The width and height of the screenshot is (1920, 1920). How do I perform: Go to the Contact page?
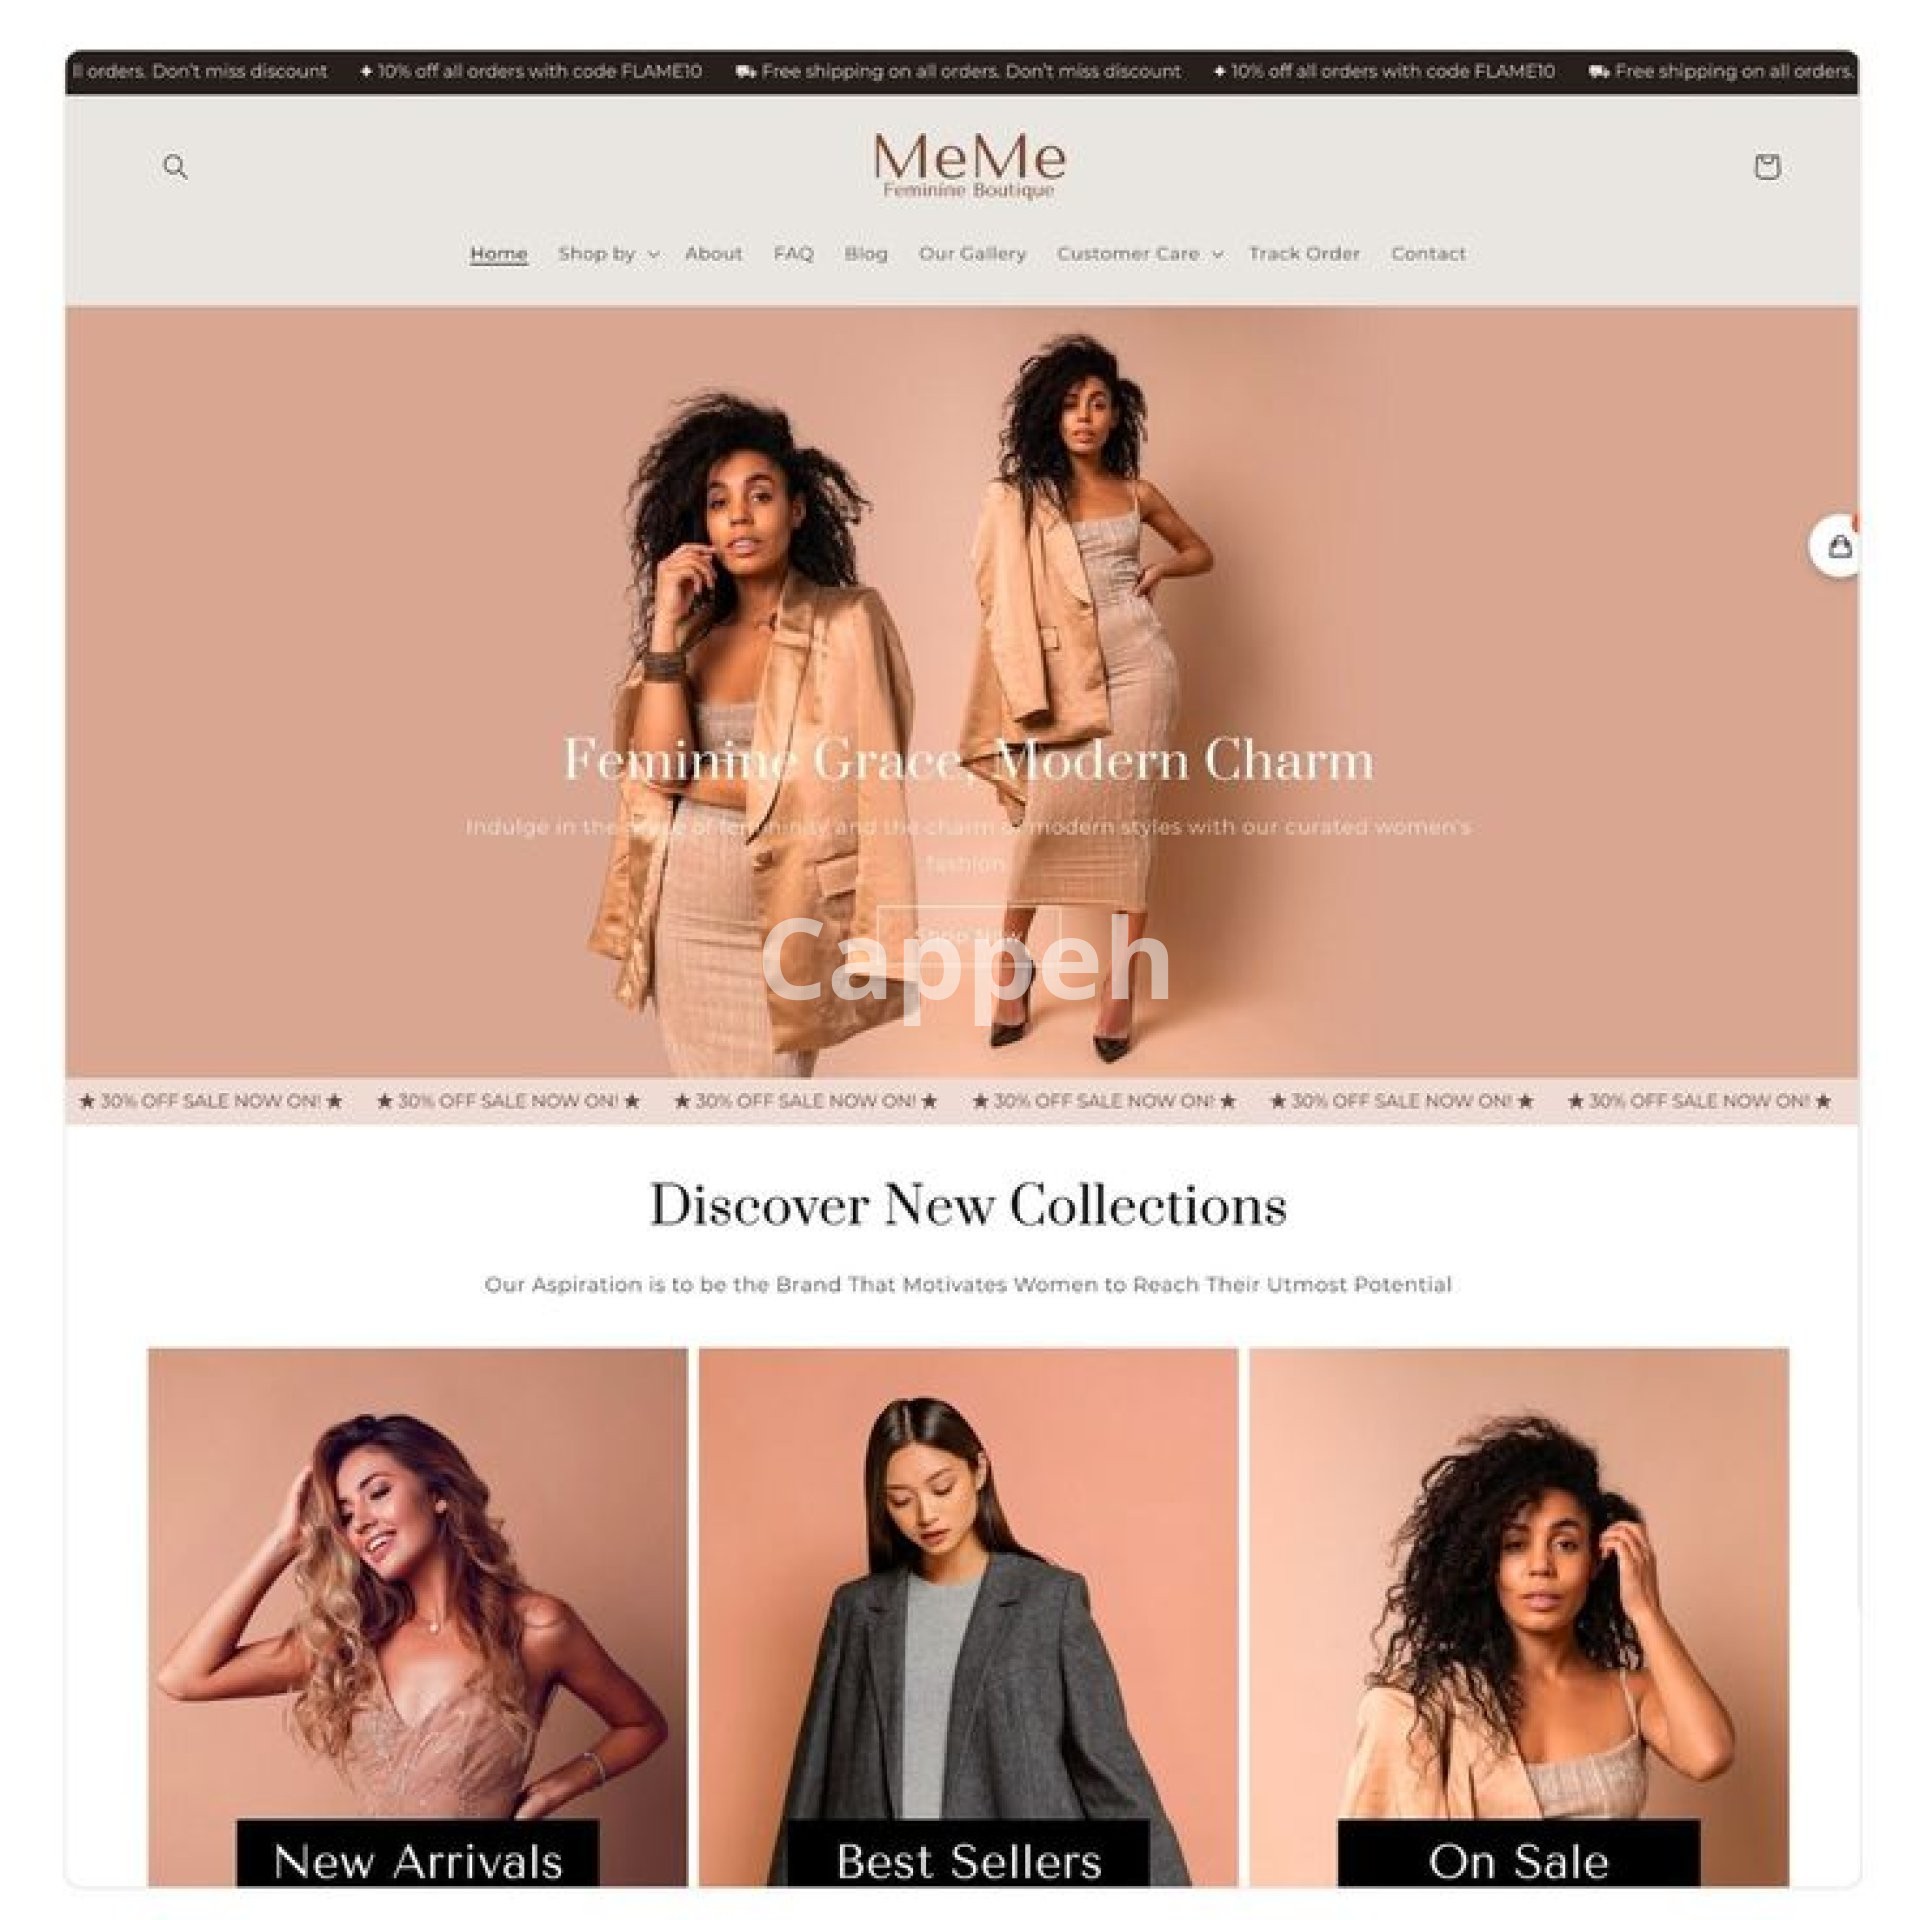point(1428,254)
